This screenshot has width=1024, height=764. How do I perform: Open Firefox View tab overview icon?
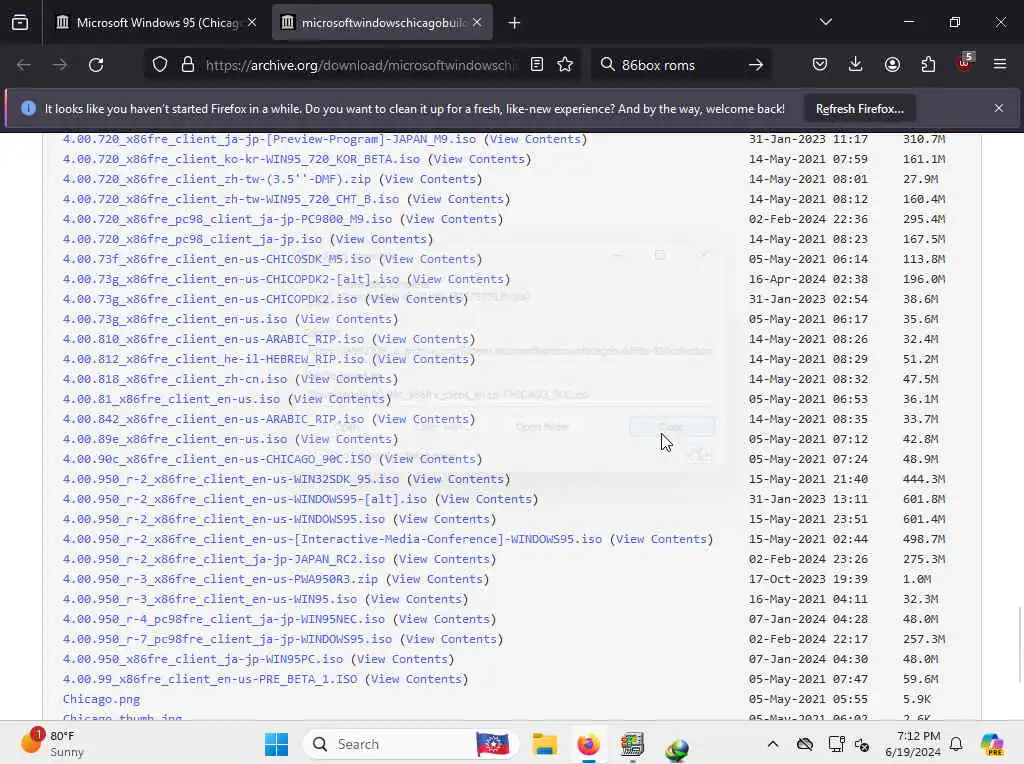pos(20,23)
